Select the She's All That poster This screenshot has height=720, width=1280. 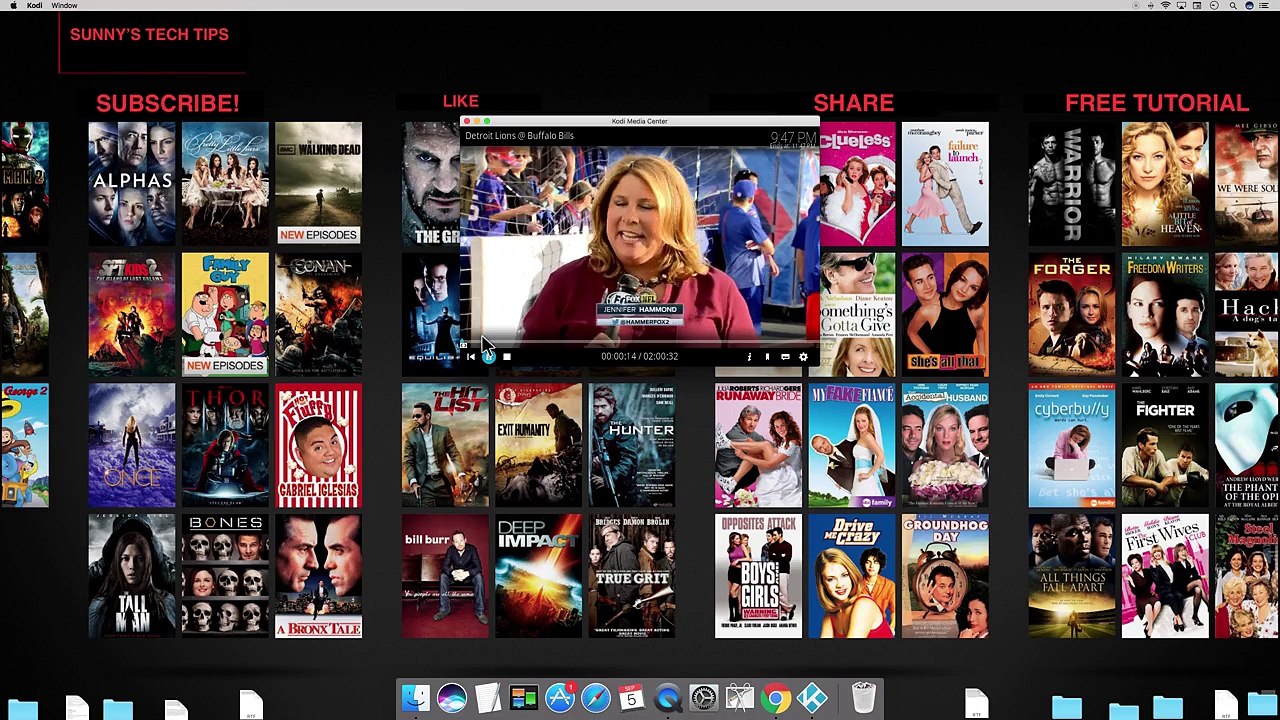point(945,314)
